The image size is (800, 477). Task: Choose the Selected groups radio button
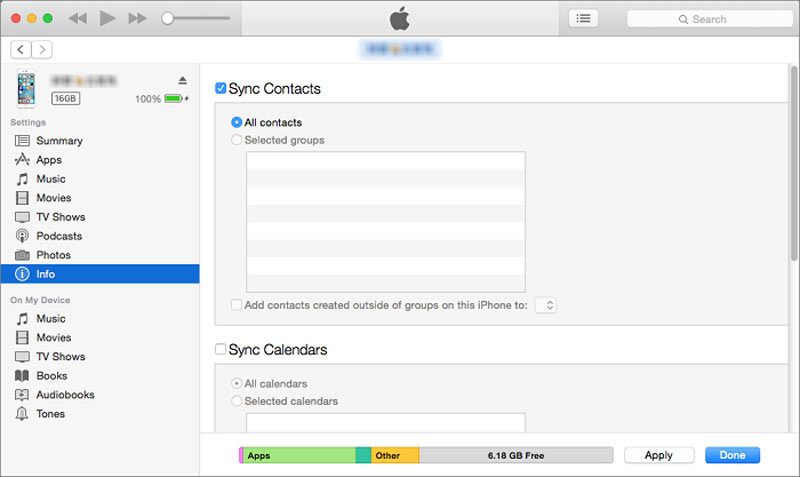(x=236, y=140)
